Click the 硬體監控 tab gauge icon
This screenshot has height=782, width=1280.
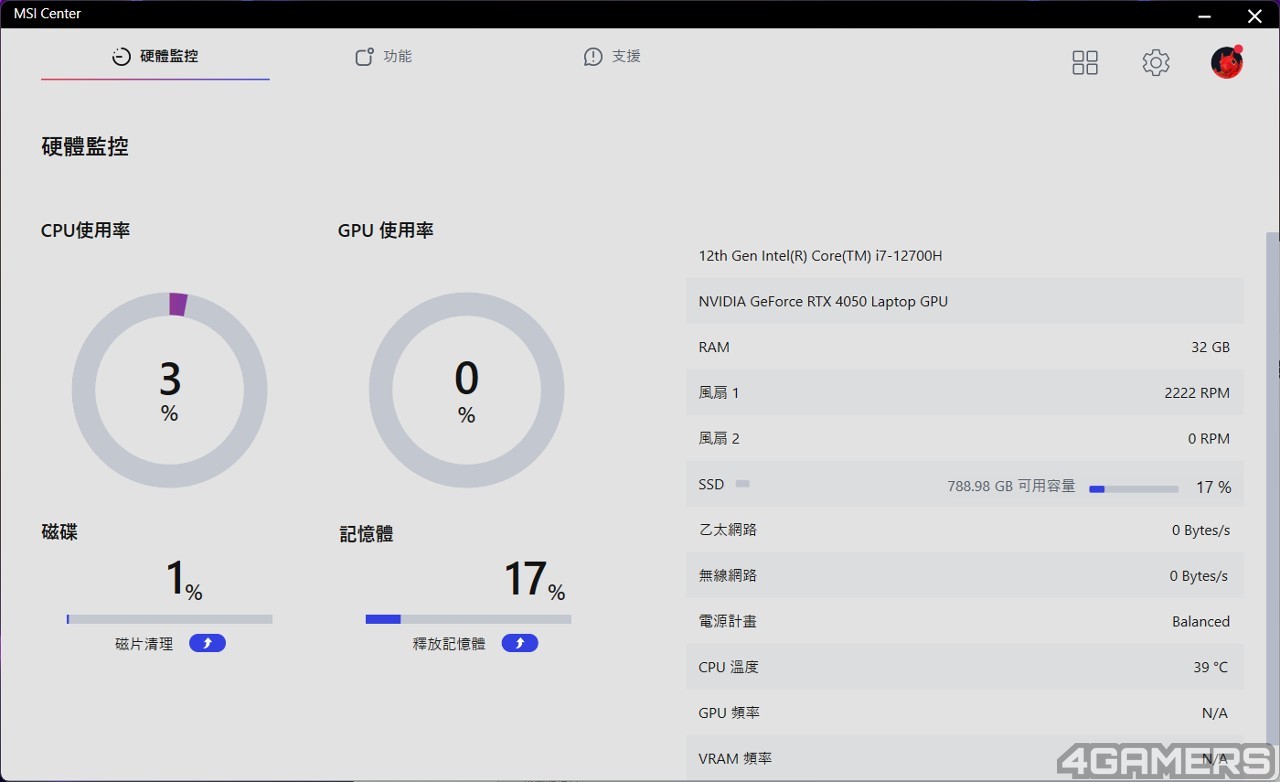(121, 57)
